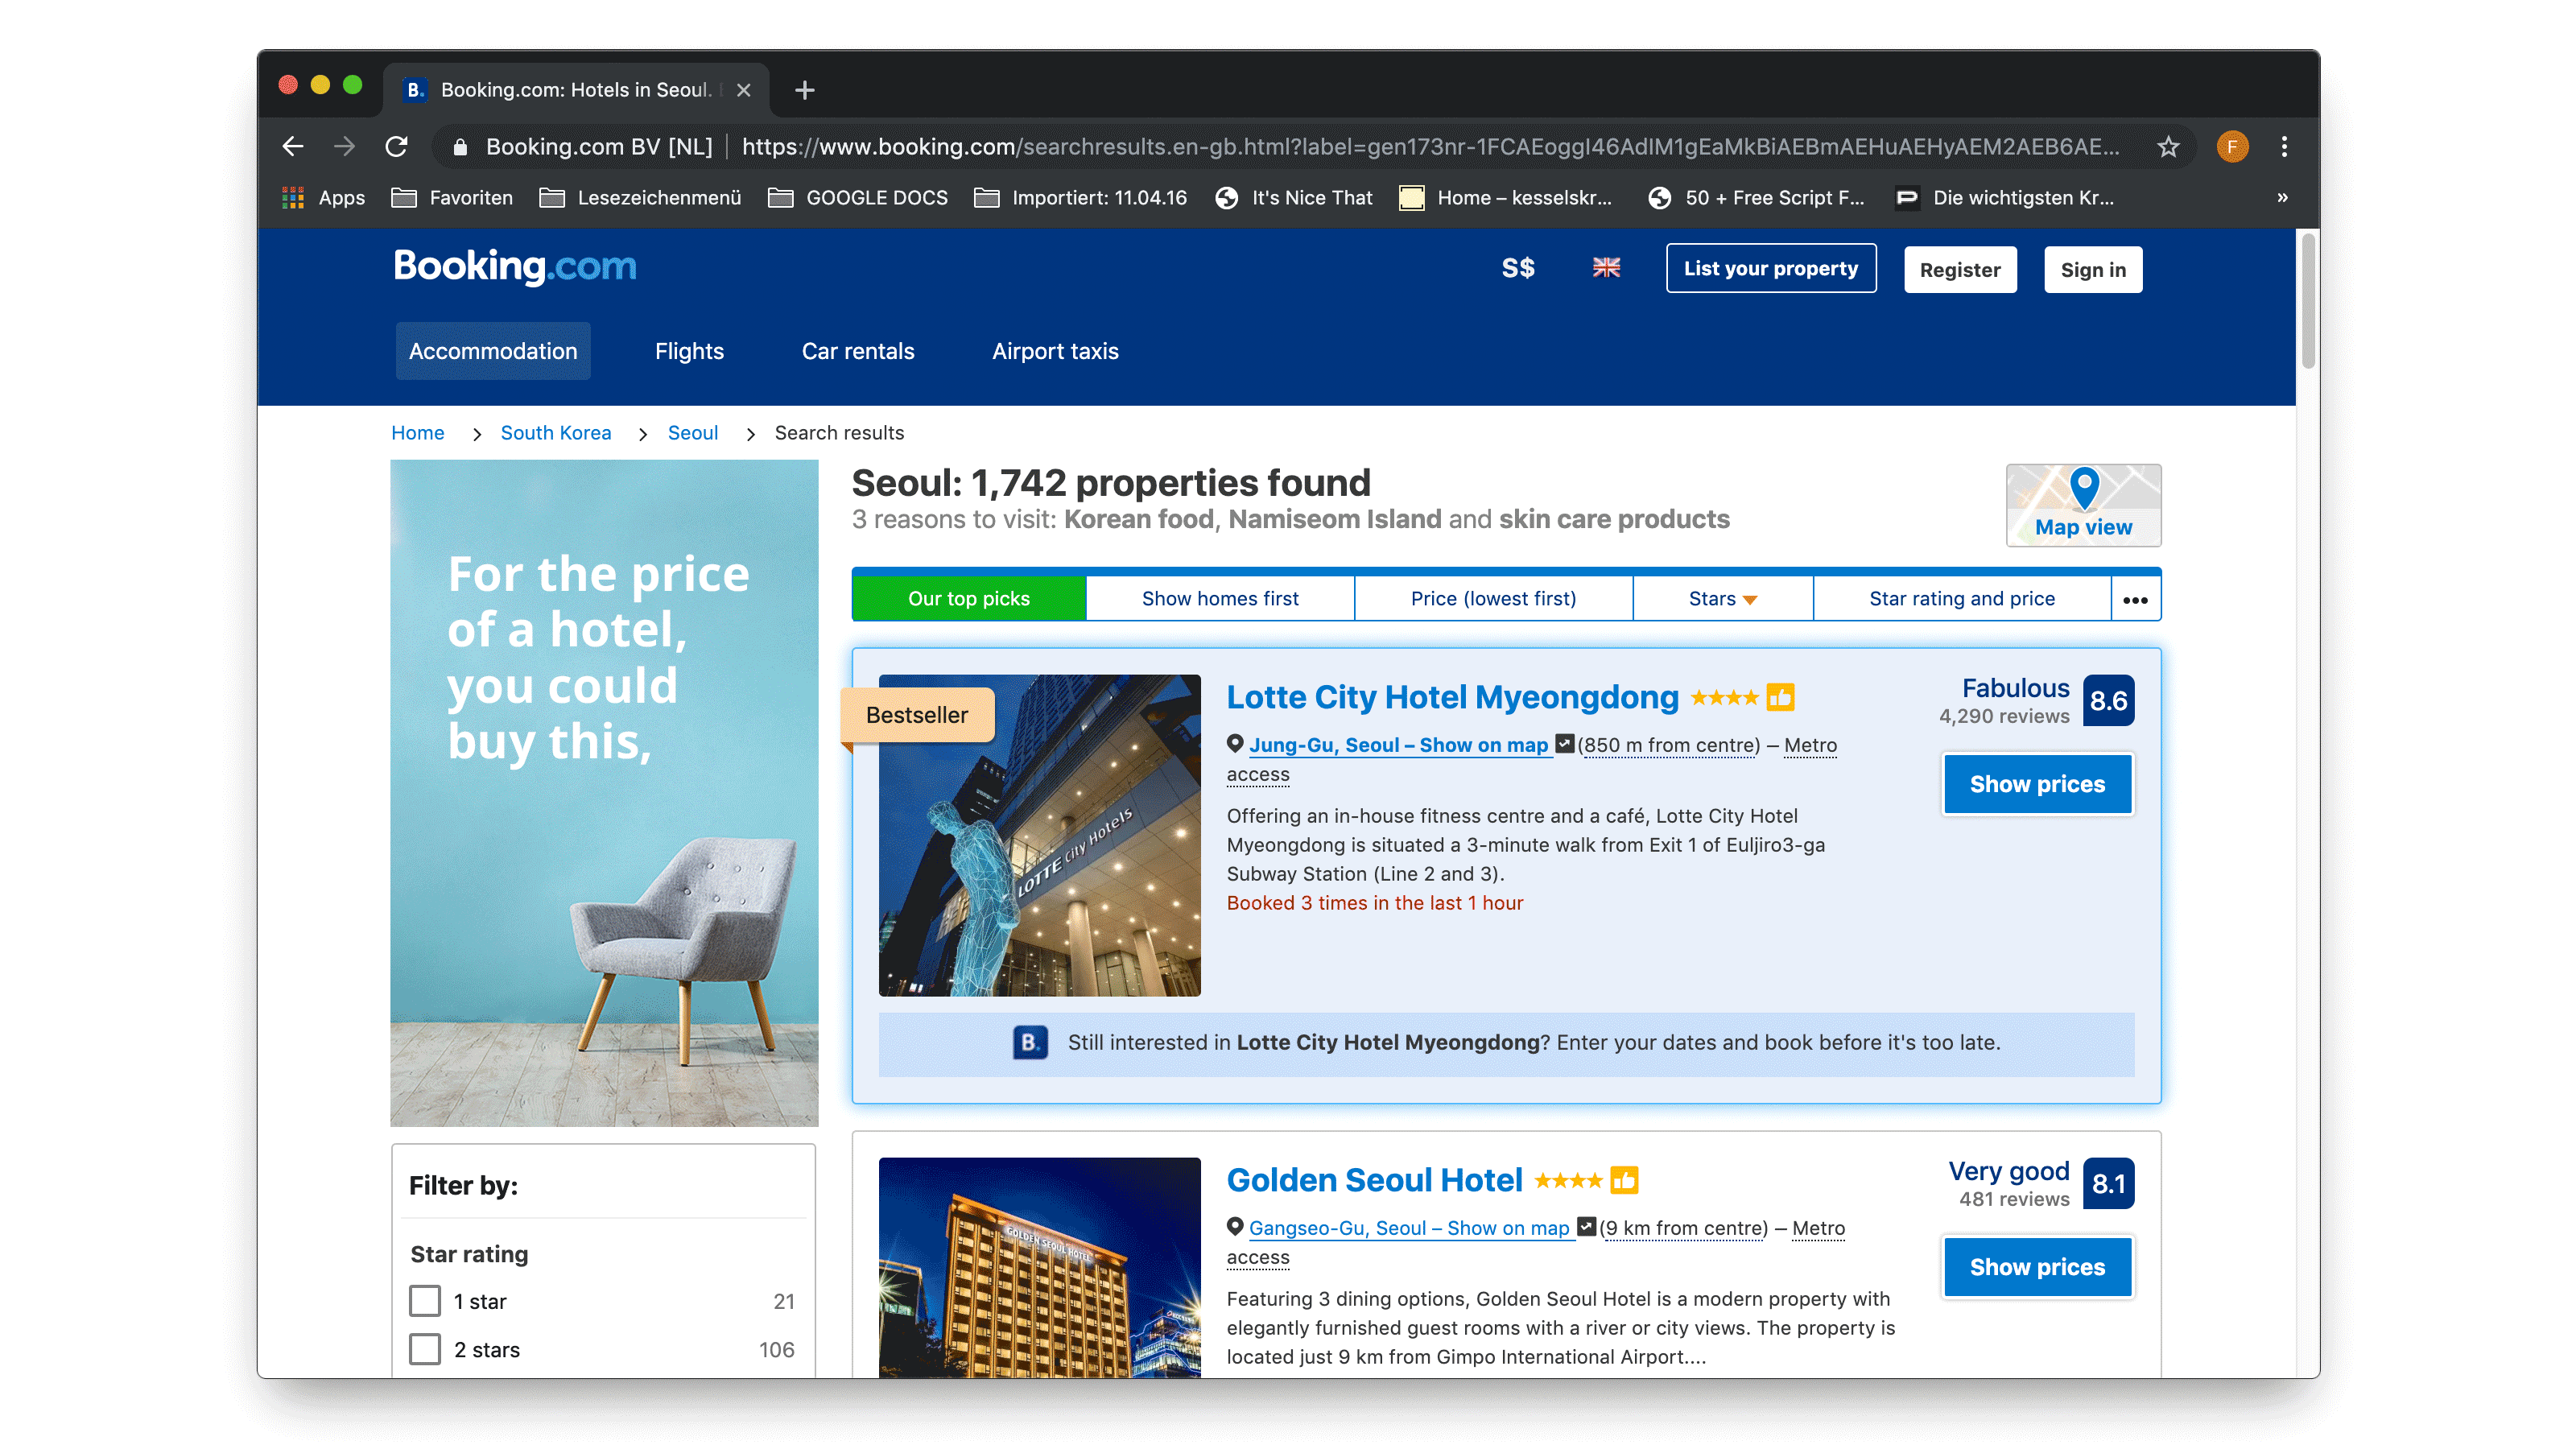
Task: Open GOOGLE DOCS bookmark folder
Action: click(858, 198)
